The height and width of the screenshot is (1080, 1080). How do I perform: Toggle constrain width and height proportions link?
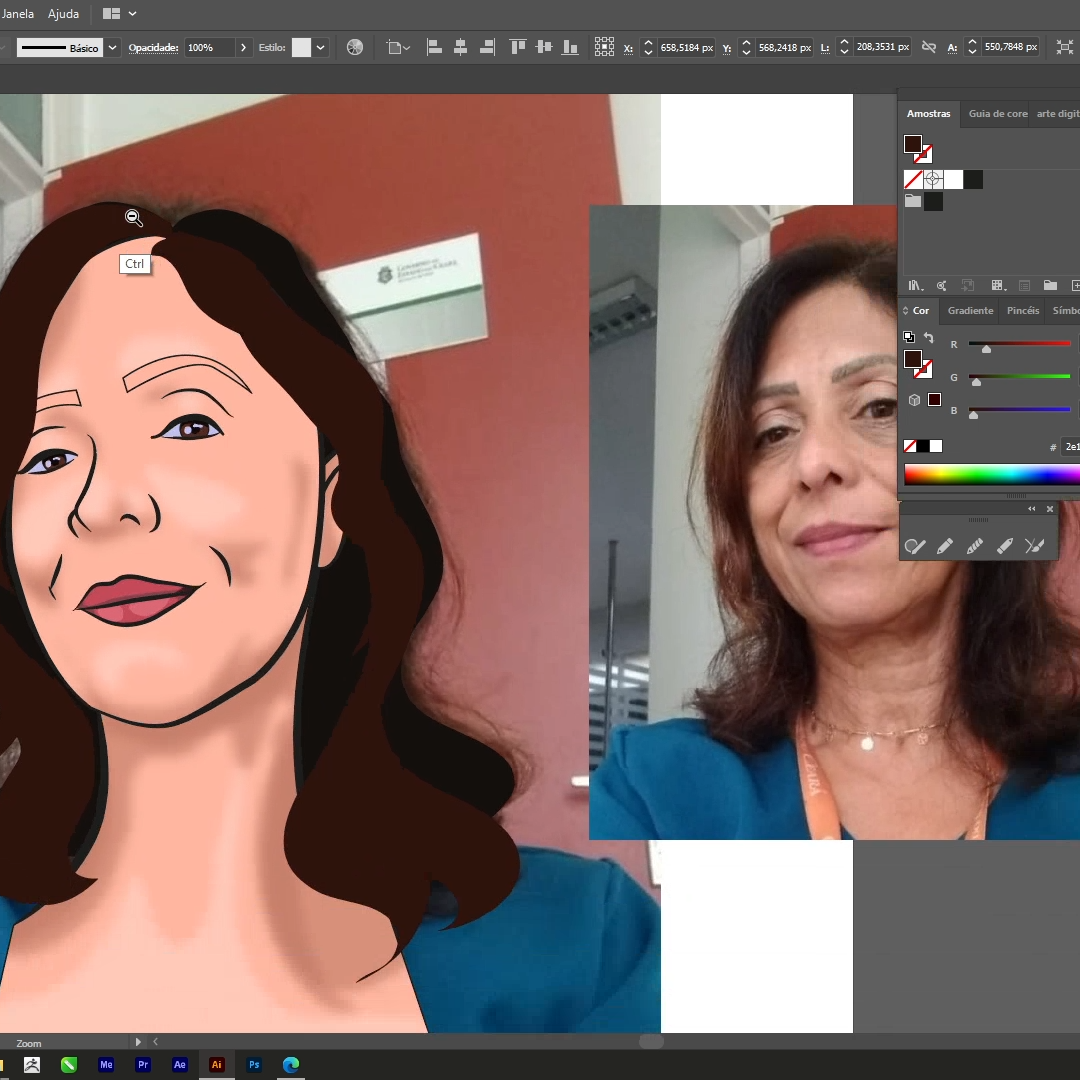[x=928, y=48]
